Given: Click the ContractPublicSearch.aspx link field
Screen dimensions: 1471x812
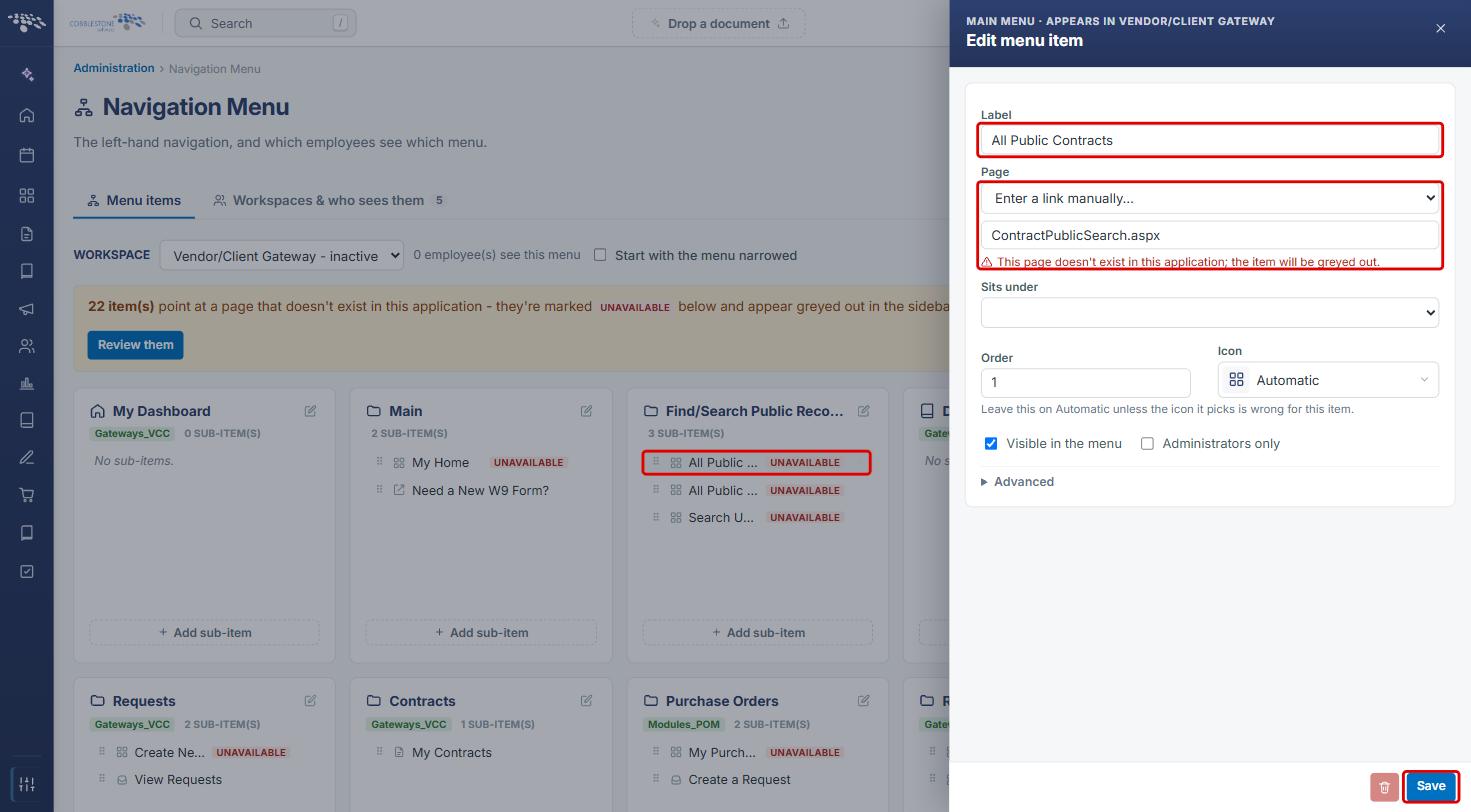Looking at the screenshot, I should [1210, 235].
